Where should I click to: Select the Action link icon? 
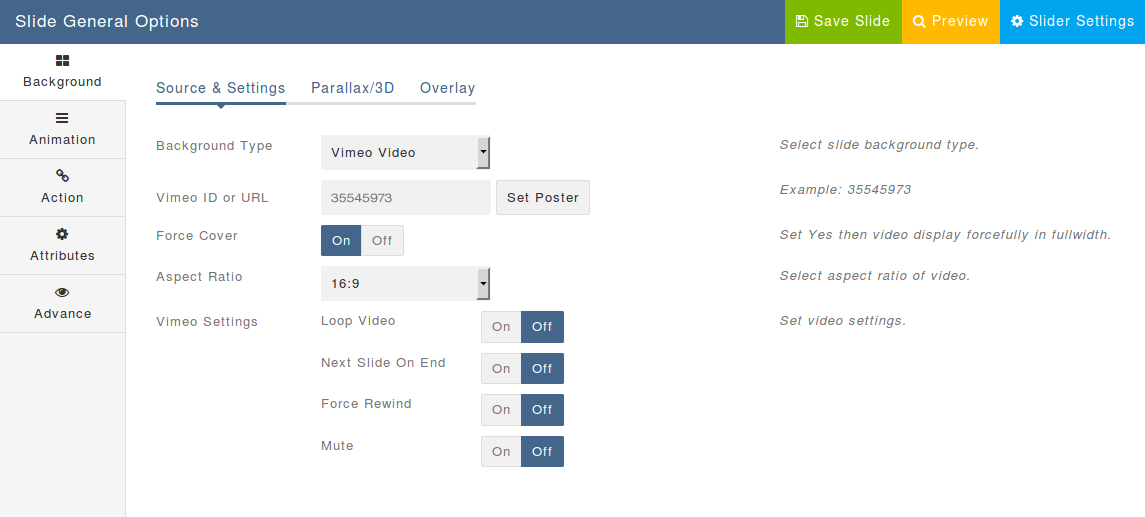(x=62, y=176)
